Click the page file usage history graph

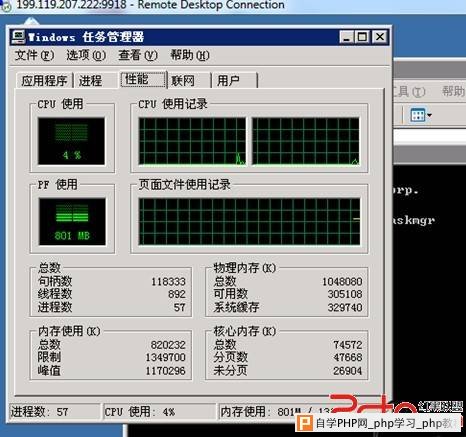tap(249, 222)
